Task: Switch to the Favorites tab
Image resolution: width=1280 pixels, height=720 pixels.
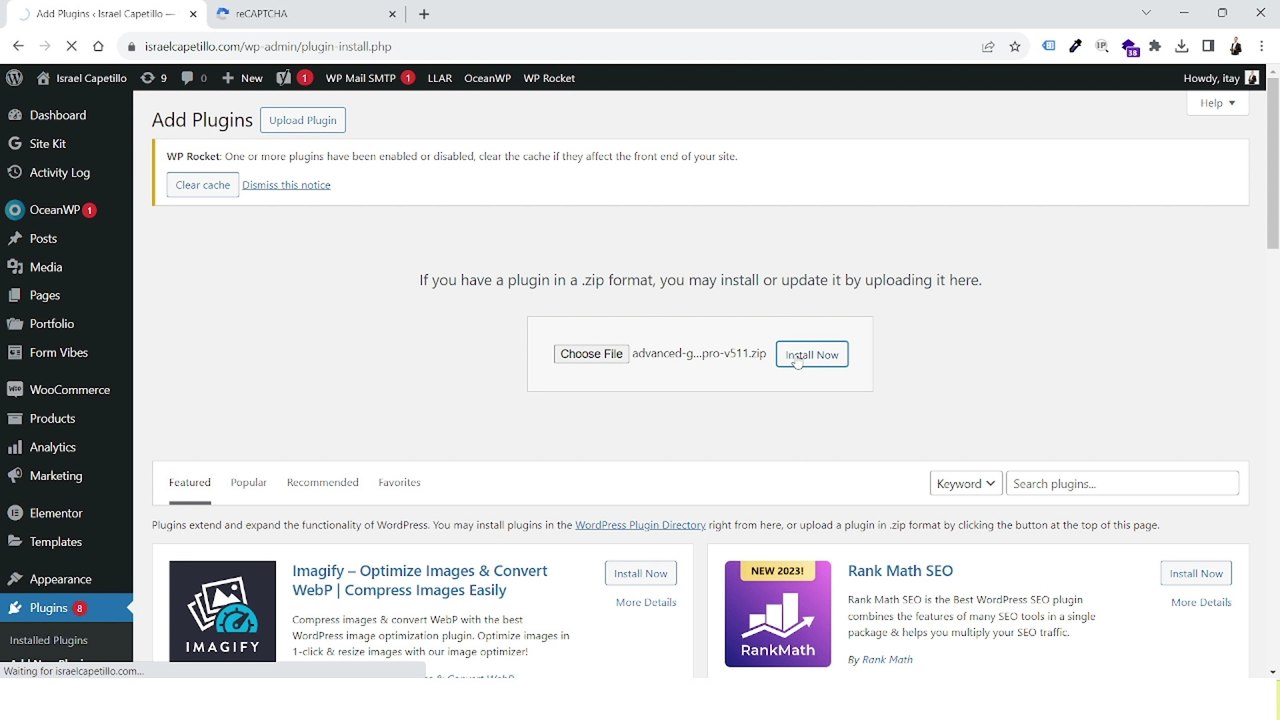Action: click(x=399, y=483)
